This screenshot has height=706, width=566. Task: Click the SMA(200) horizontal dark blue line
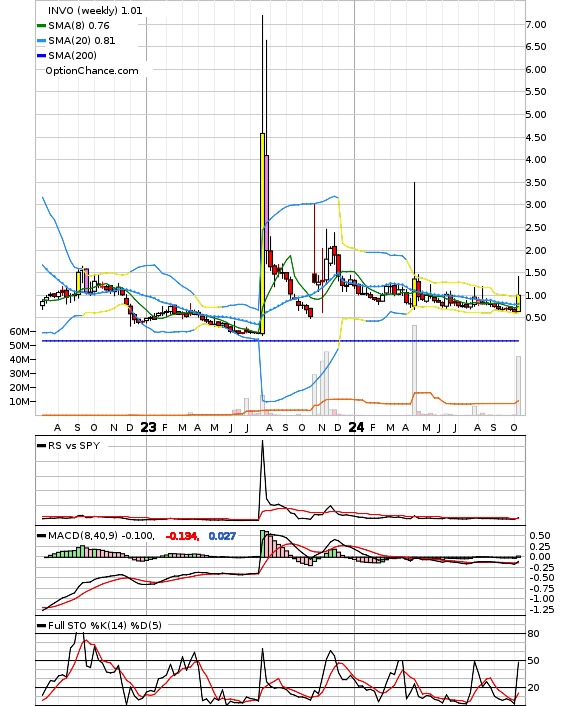280,341
